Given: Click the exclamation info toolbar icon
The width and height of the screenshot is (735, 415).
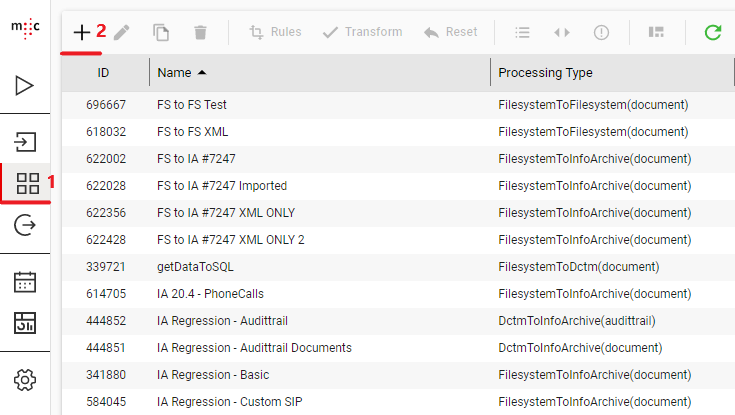Looking at the screenshot, I should [601, 32].
